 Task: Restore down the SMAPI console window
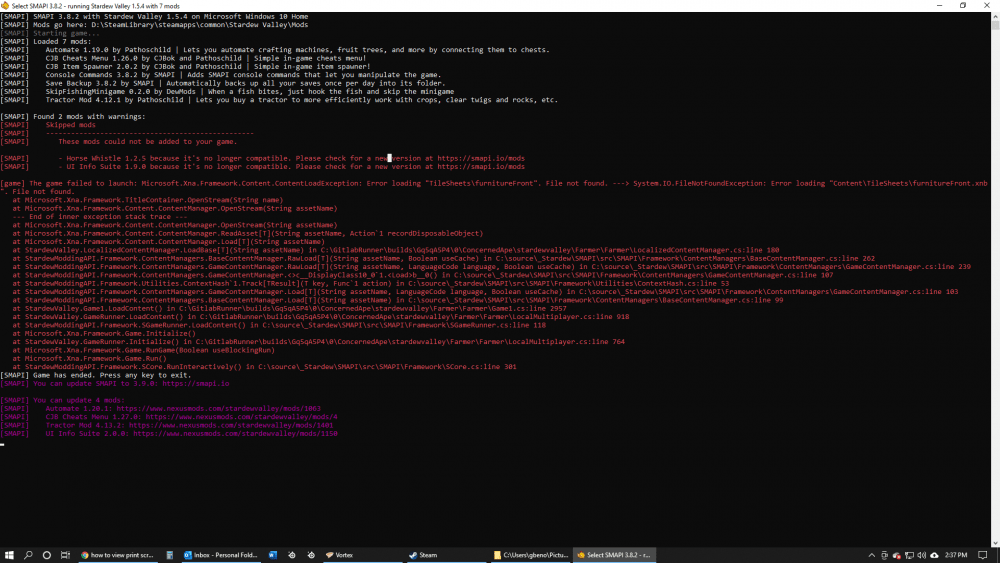(963, 6)
